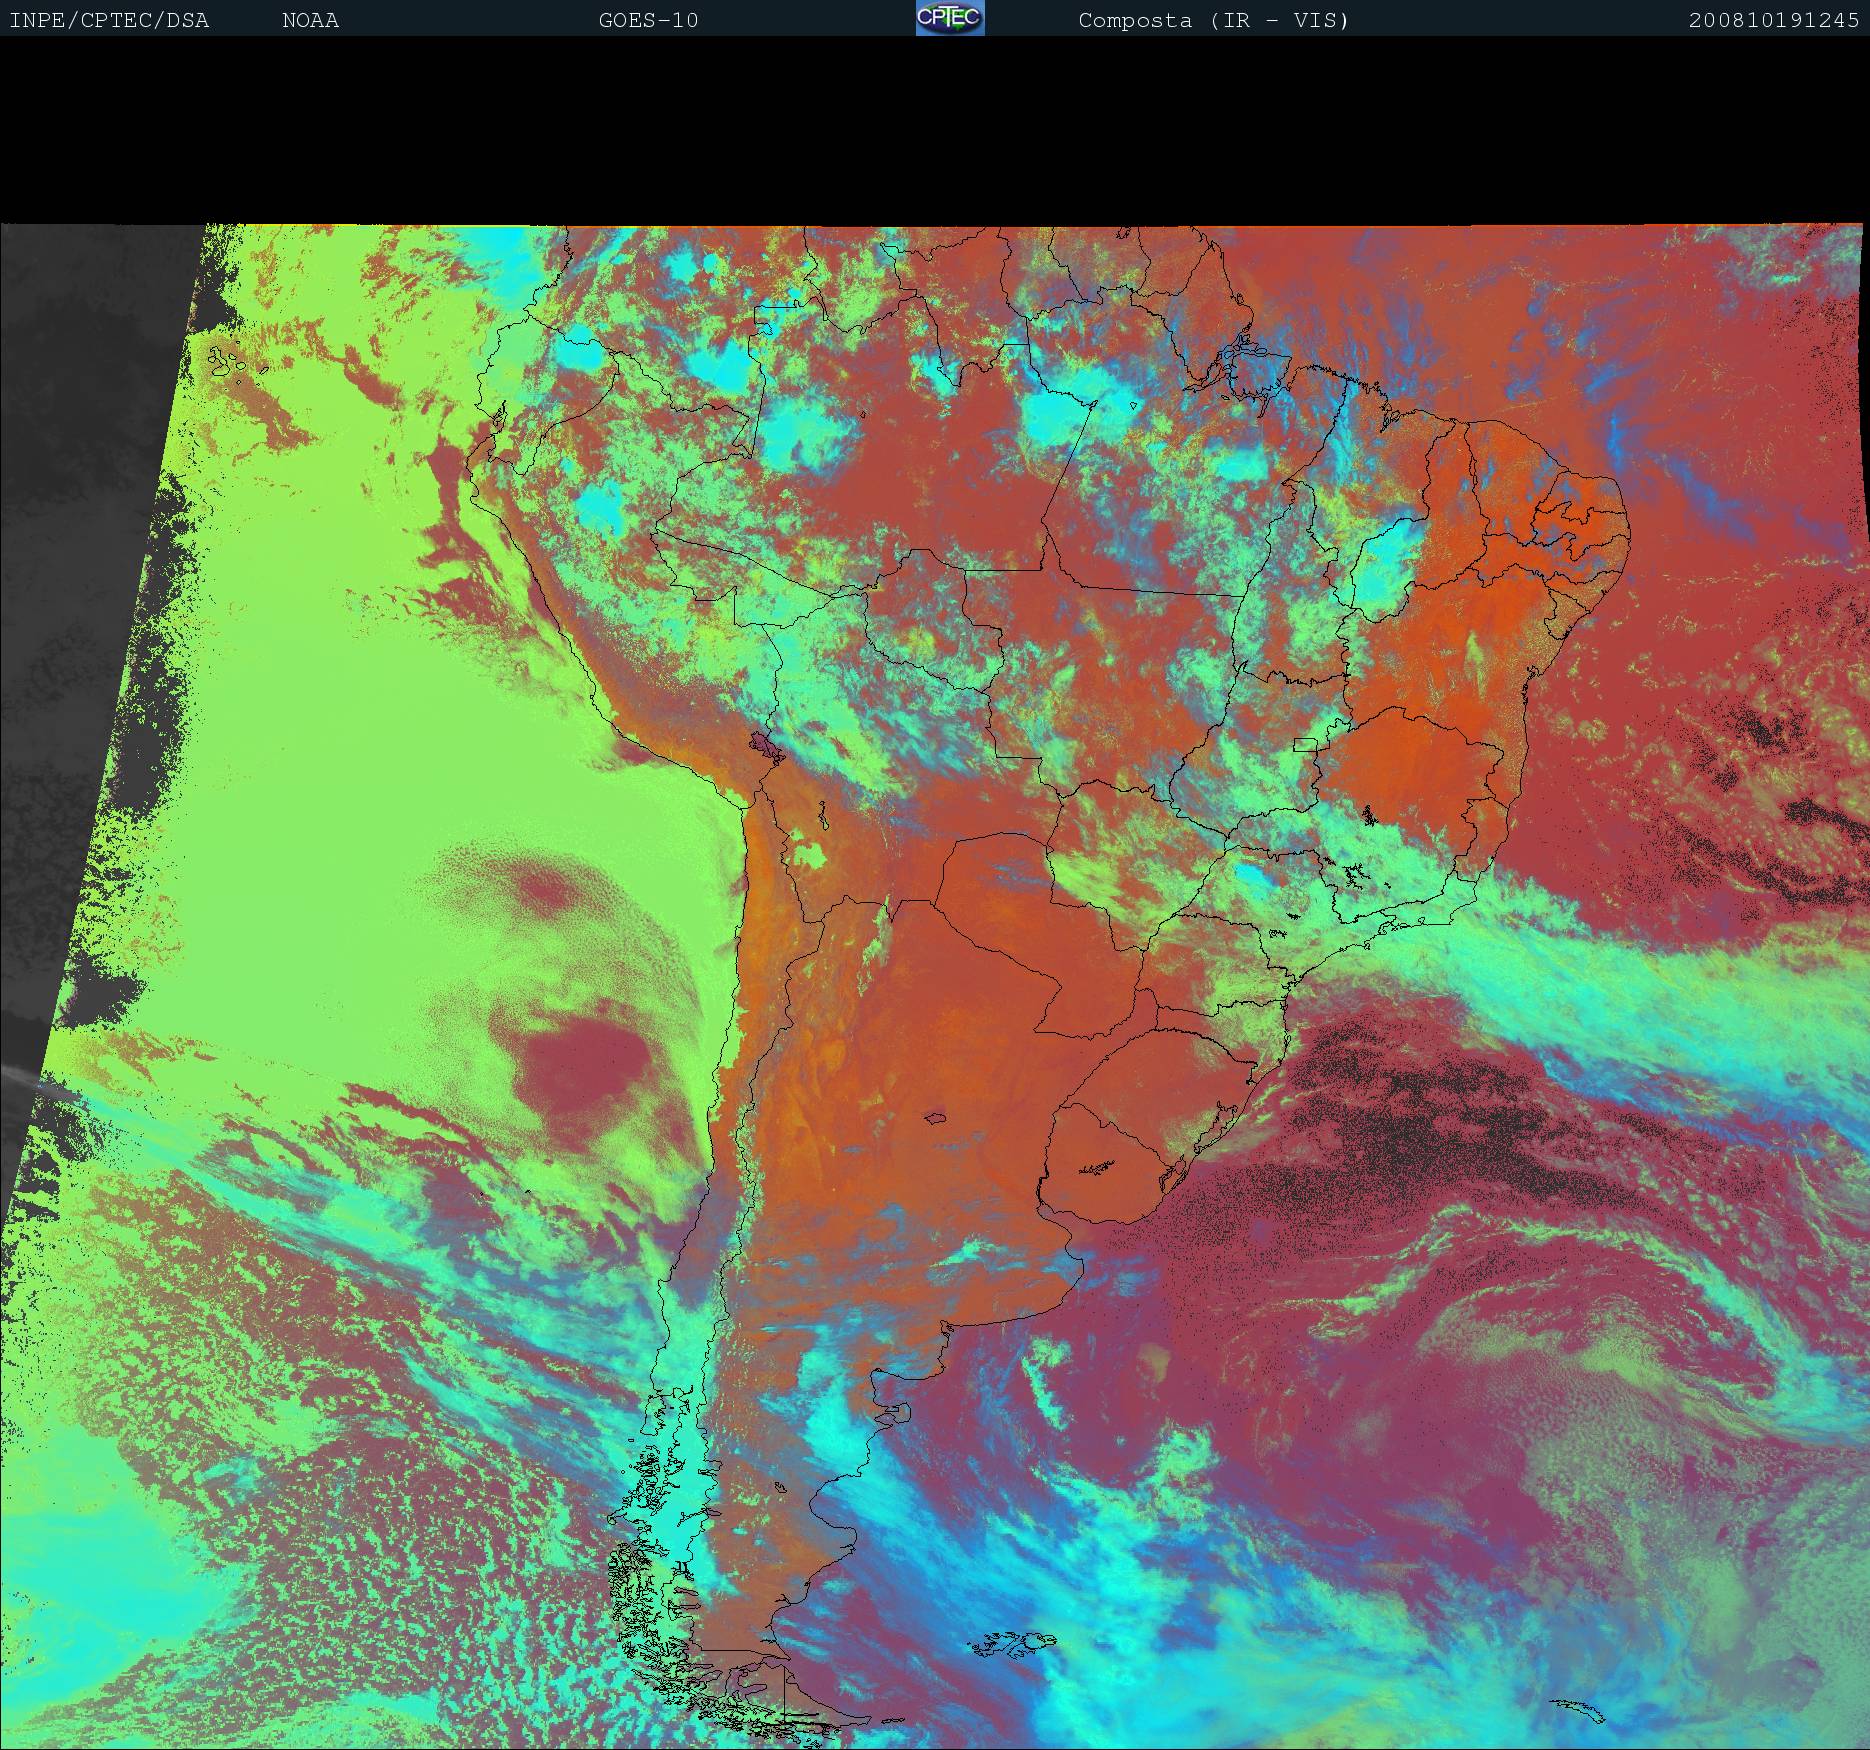Click the Mar Chiquita lake outline in Argentina
The height and width of the screenshot is (1750, 1870).
936,1119
